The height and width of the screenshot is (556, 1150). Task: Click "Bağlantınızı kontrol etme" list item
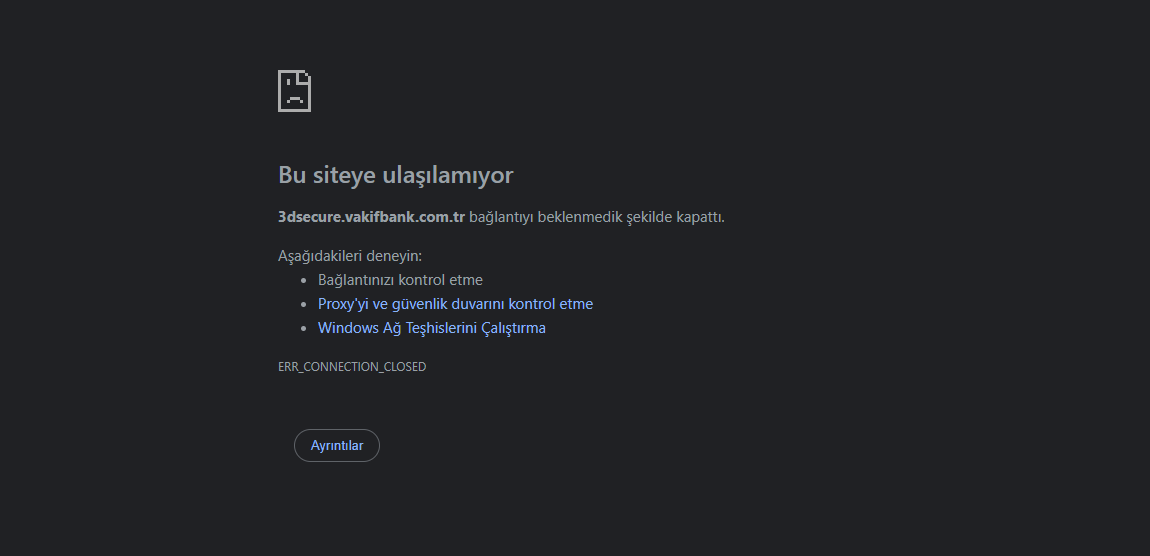coord(400,279)
